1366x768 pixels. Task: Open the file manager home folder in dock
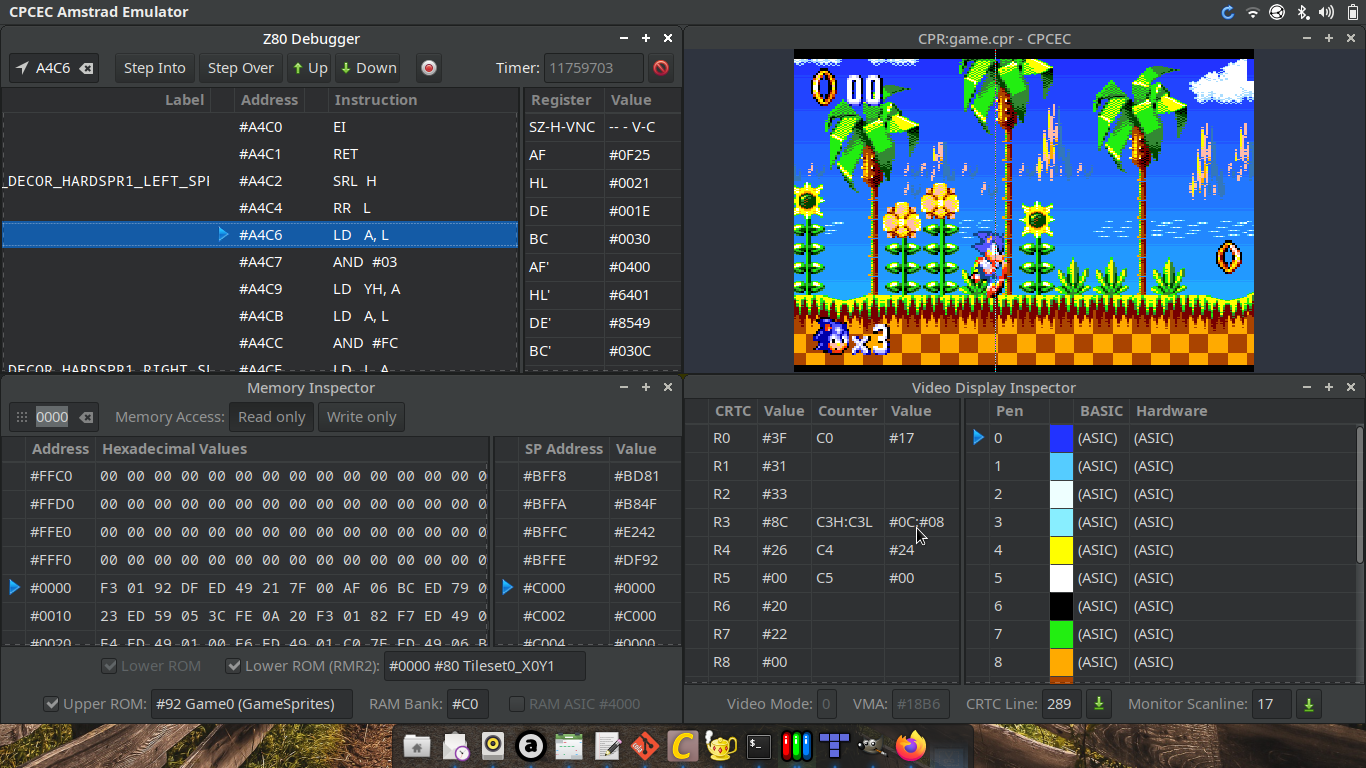click(417, 746)
